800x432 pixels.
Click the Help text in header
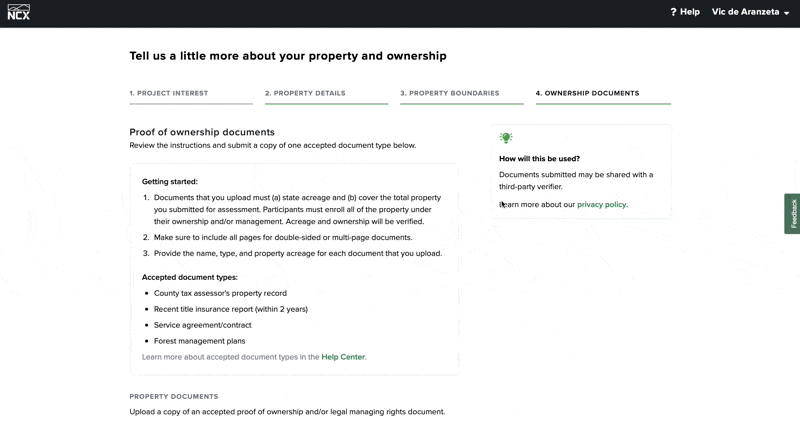tap(690, 12)
